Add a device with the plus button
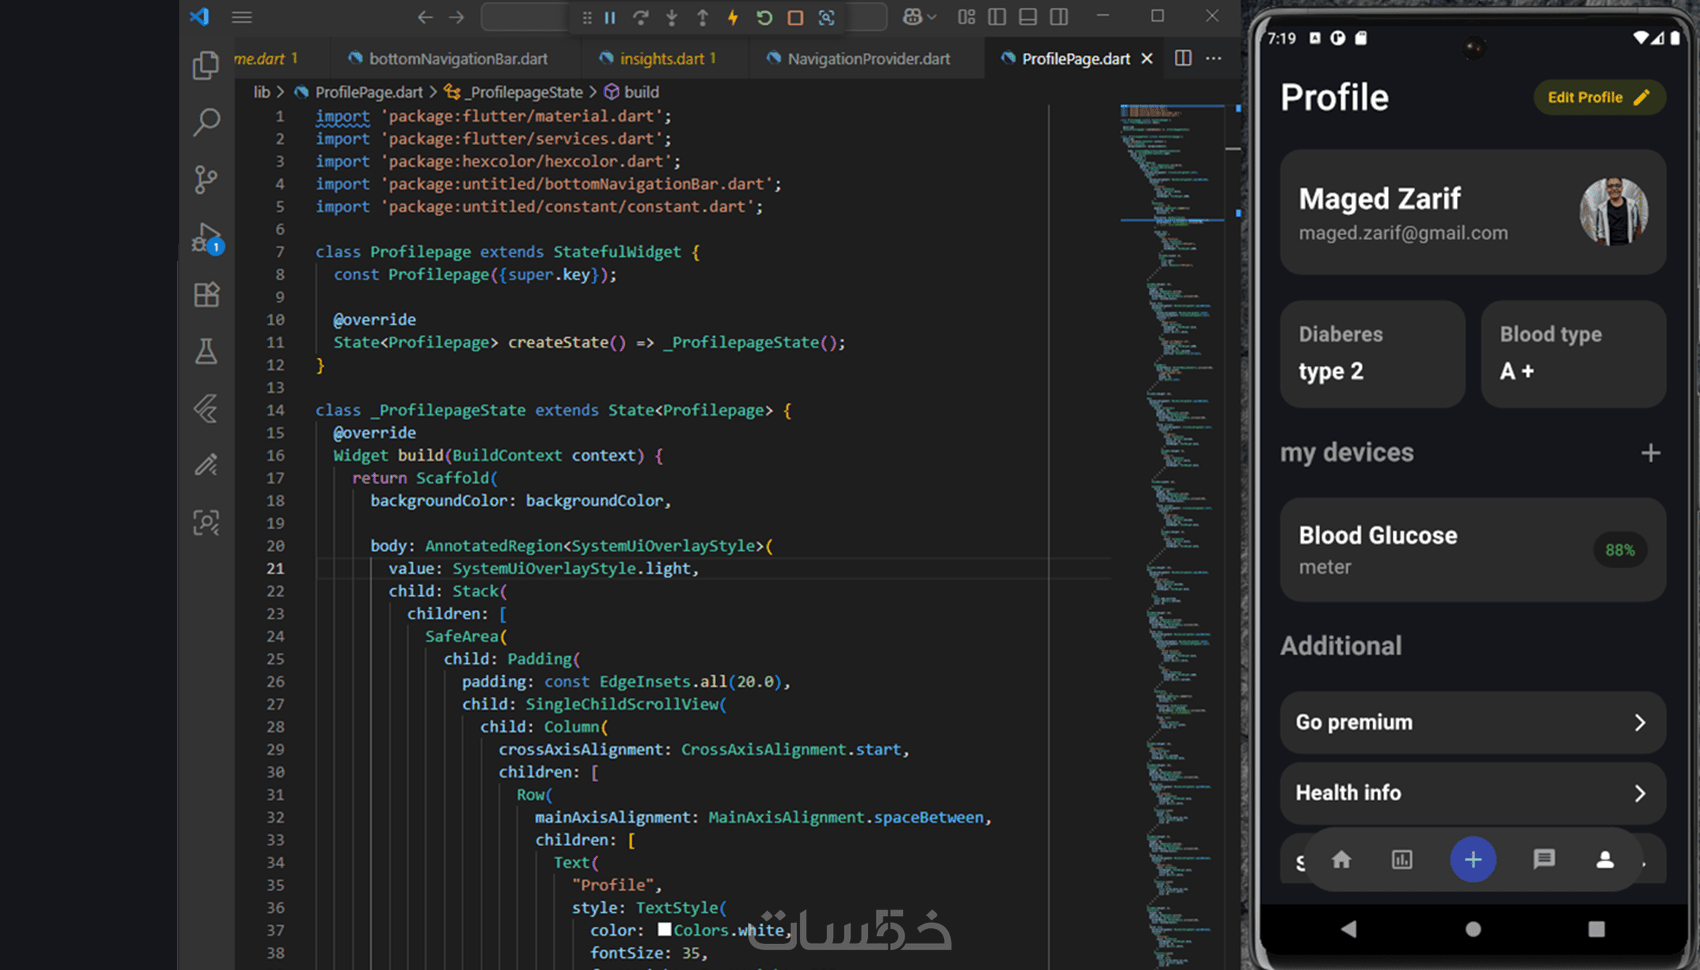 point(1650,453)
